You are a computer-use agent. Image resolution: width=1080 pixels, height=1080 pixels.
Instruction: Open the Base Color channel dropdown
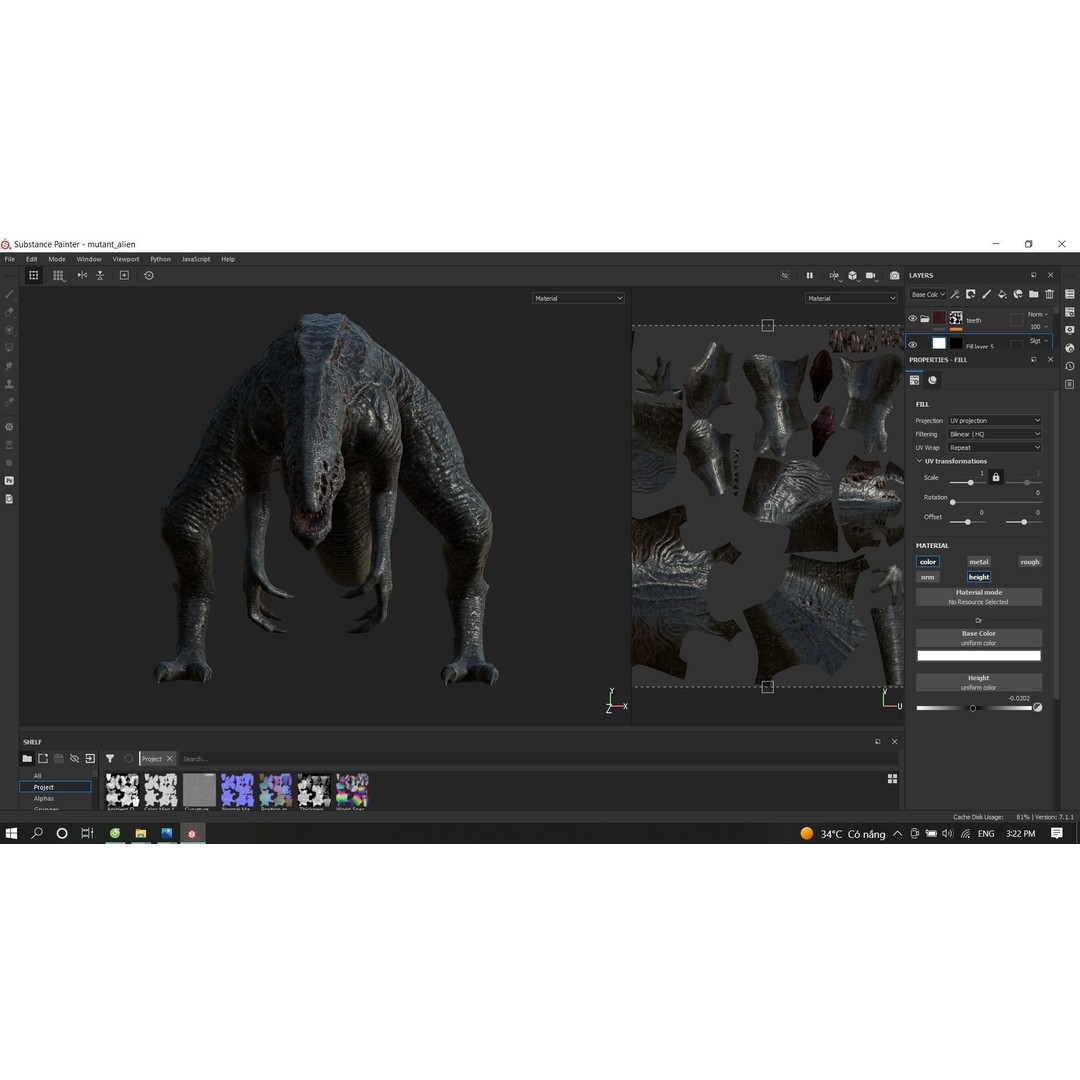click(928, 294)
